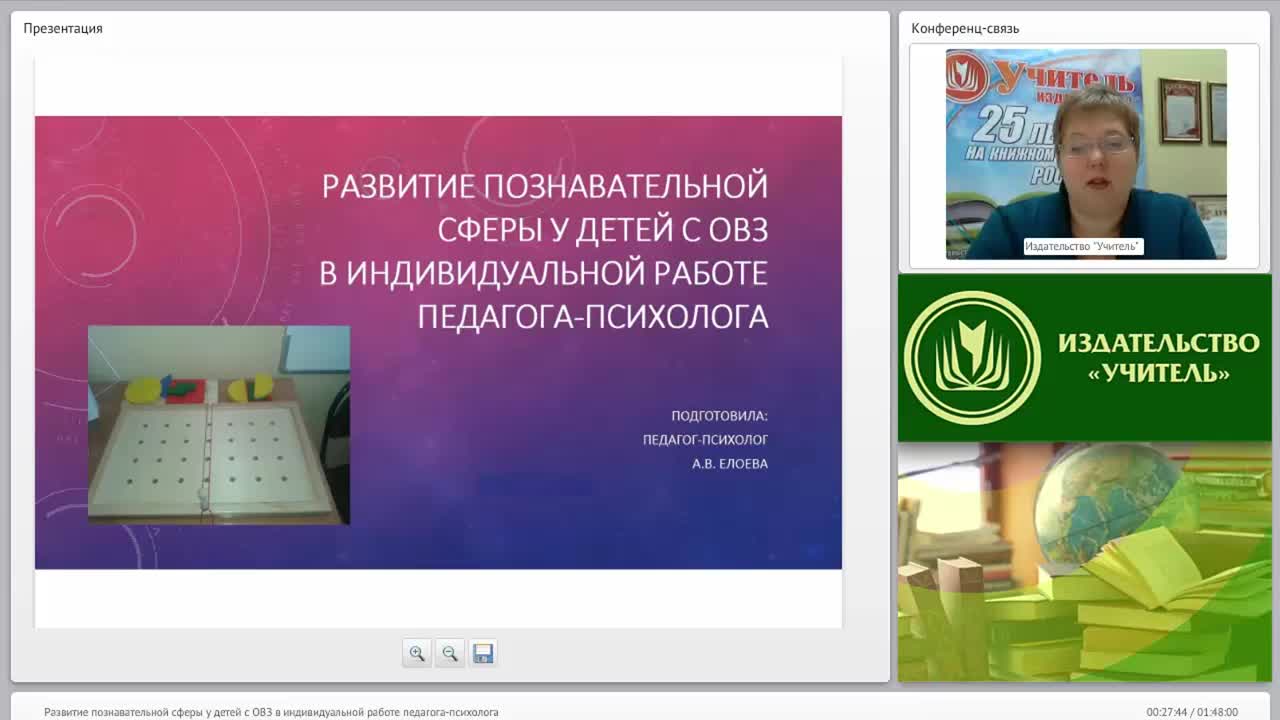Click the slide line В ИНДИВИДУАЛЬНОЙ РАБОТЕ

(544, 272)
